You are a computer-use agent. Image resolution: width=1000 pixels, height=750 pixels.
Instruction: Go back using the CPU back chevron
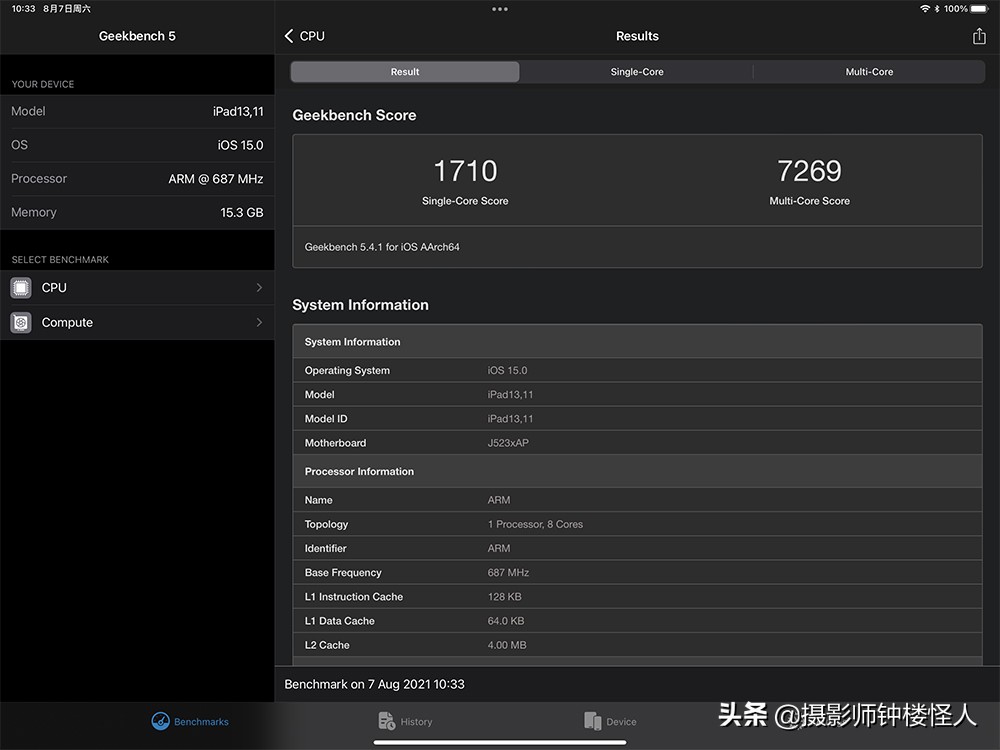click(290, 36)
